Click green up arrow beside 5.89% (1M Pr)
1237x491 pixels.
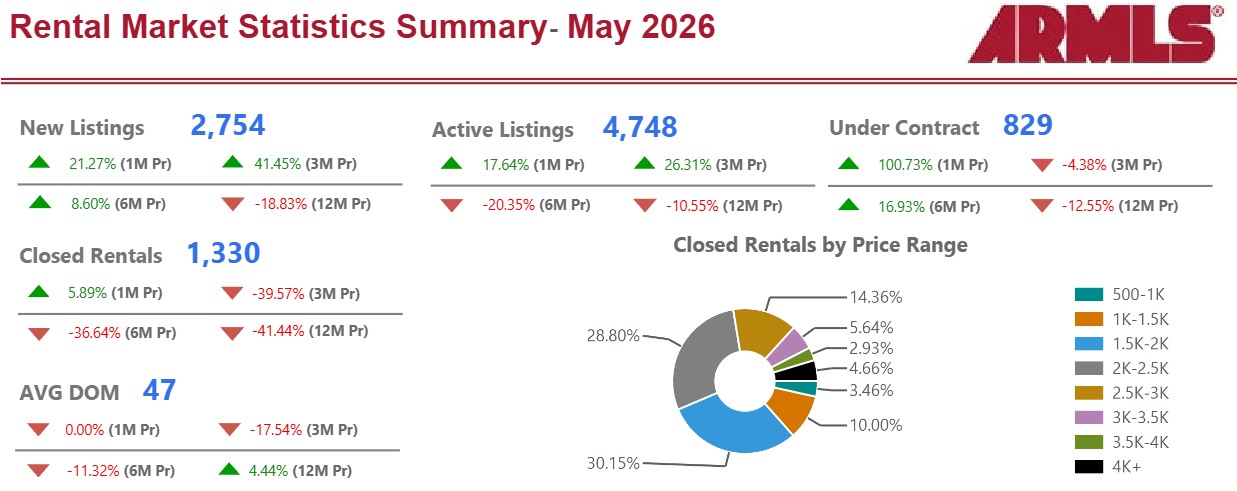tap(39, 292)
